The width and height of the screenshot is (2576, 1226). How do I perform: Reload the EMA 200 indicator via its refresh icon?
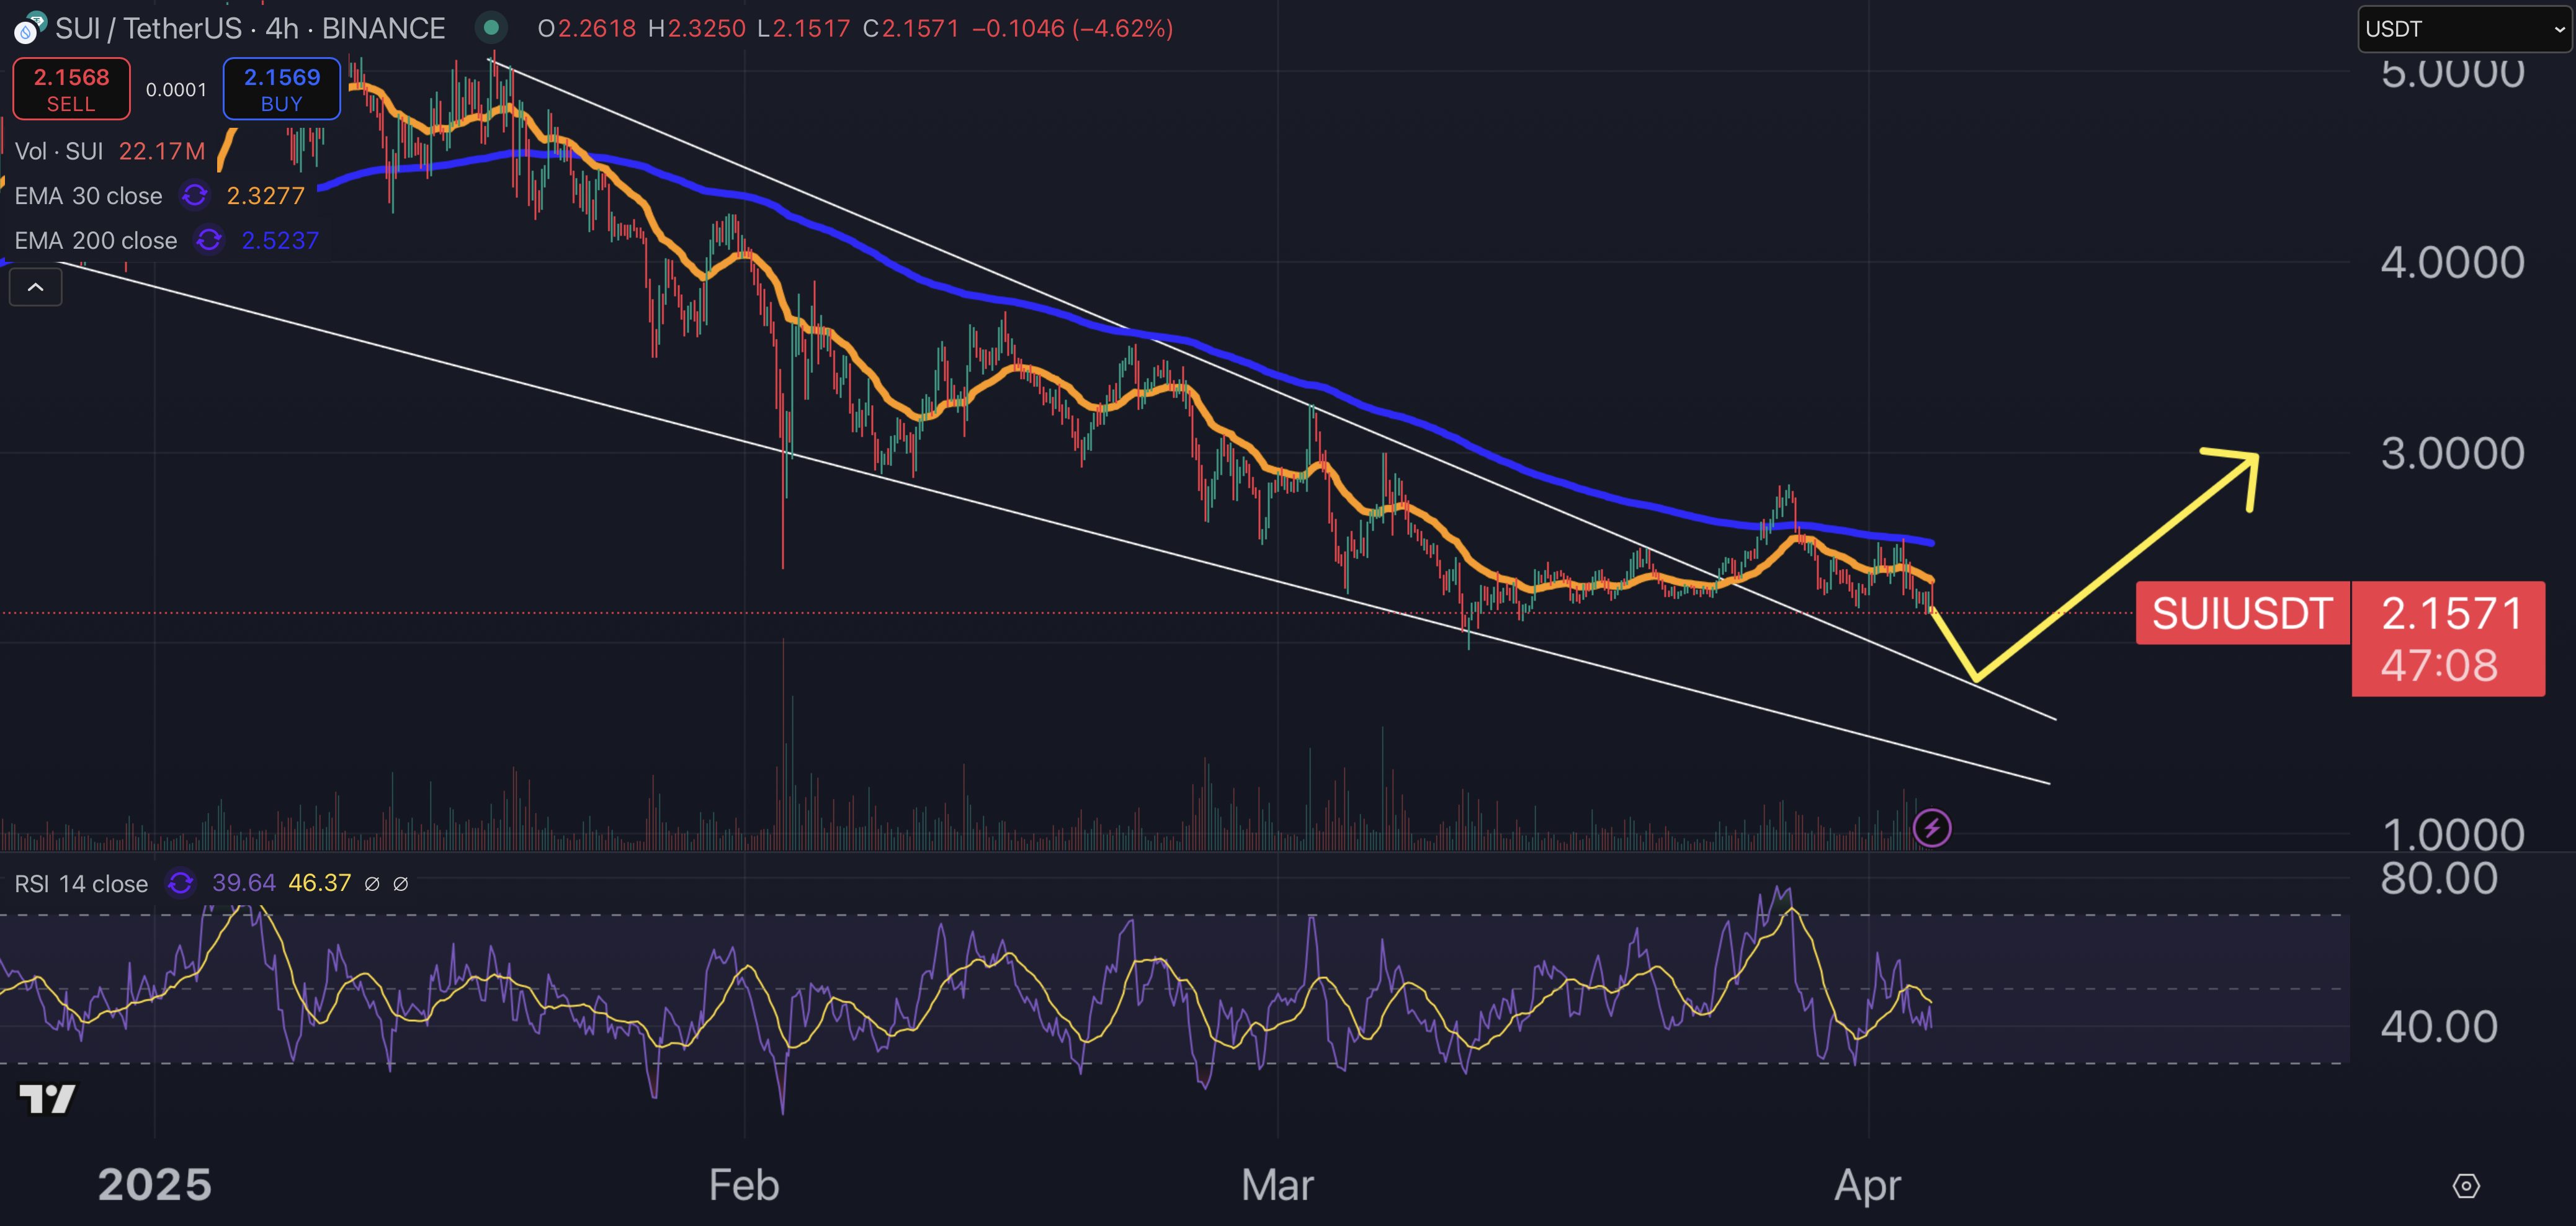[208, 240]
